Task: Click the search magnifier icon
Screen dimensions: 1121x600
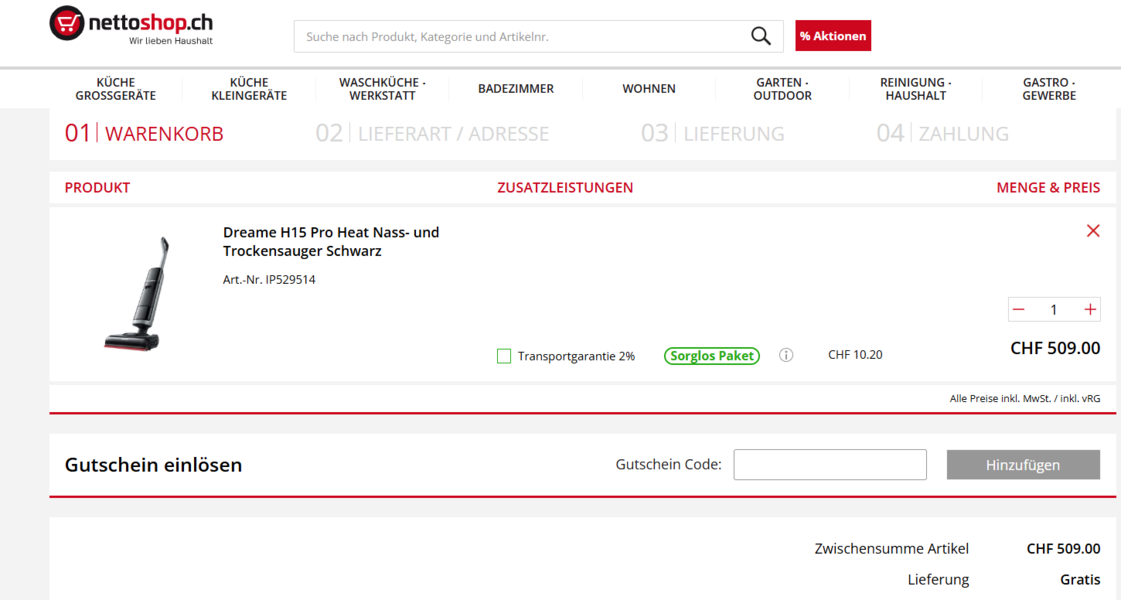Action: [x=761, y=36]
